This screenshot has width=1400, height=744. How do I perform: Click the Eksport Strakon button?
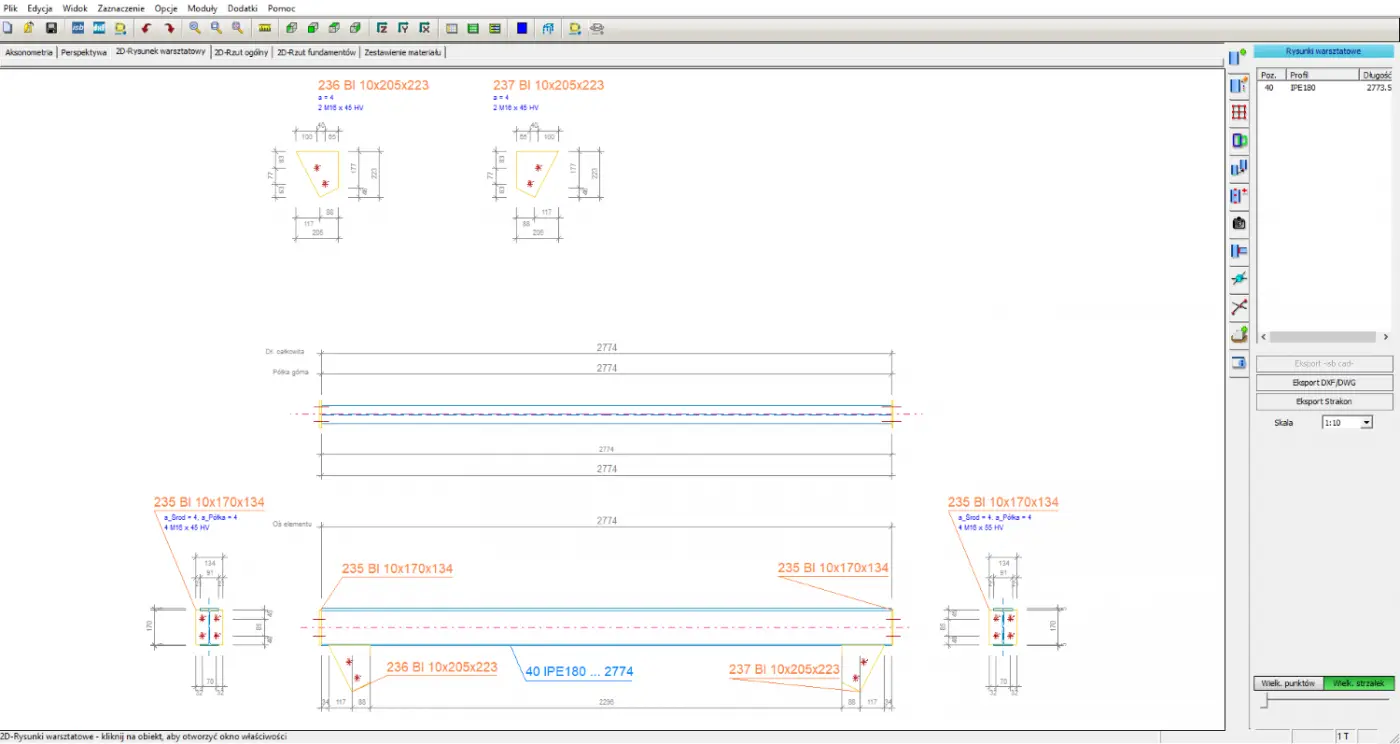point(1324,402)
